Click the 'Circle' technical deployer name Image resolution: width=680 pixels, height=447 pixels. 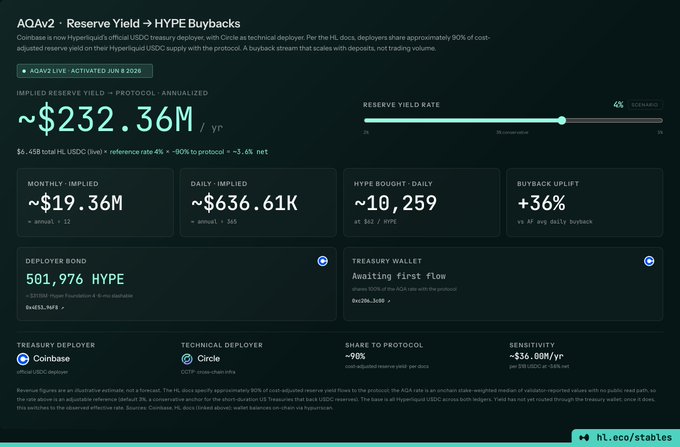[x=208, y=359]
